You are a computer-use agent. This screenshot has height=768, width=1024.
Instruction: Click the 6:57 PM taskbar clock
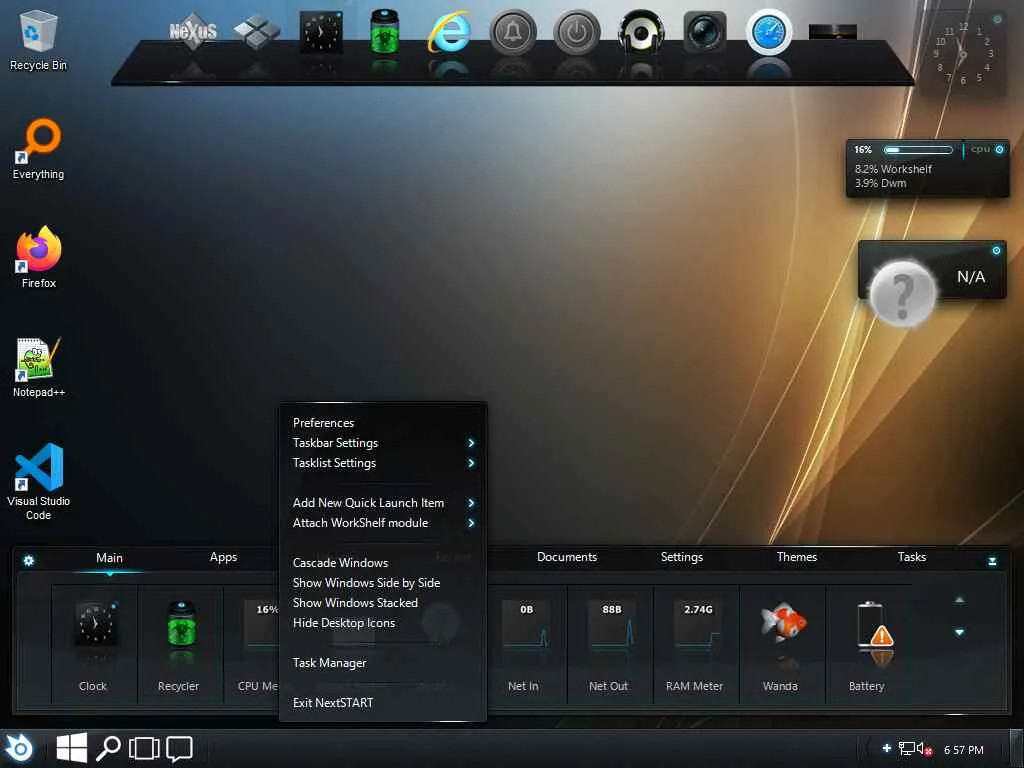[964, 750]
